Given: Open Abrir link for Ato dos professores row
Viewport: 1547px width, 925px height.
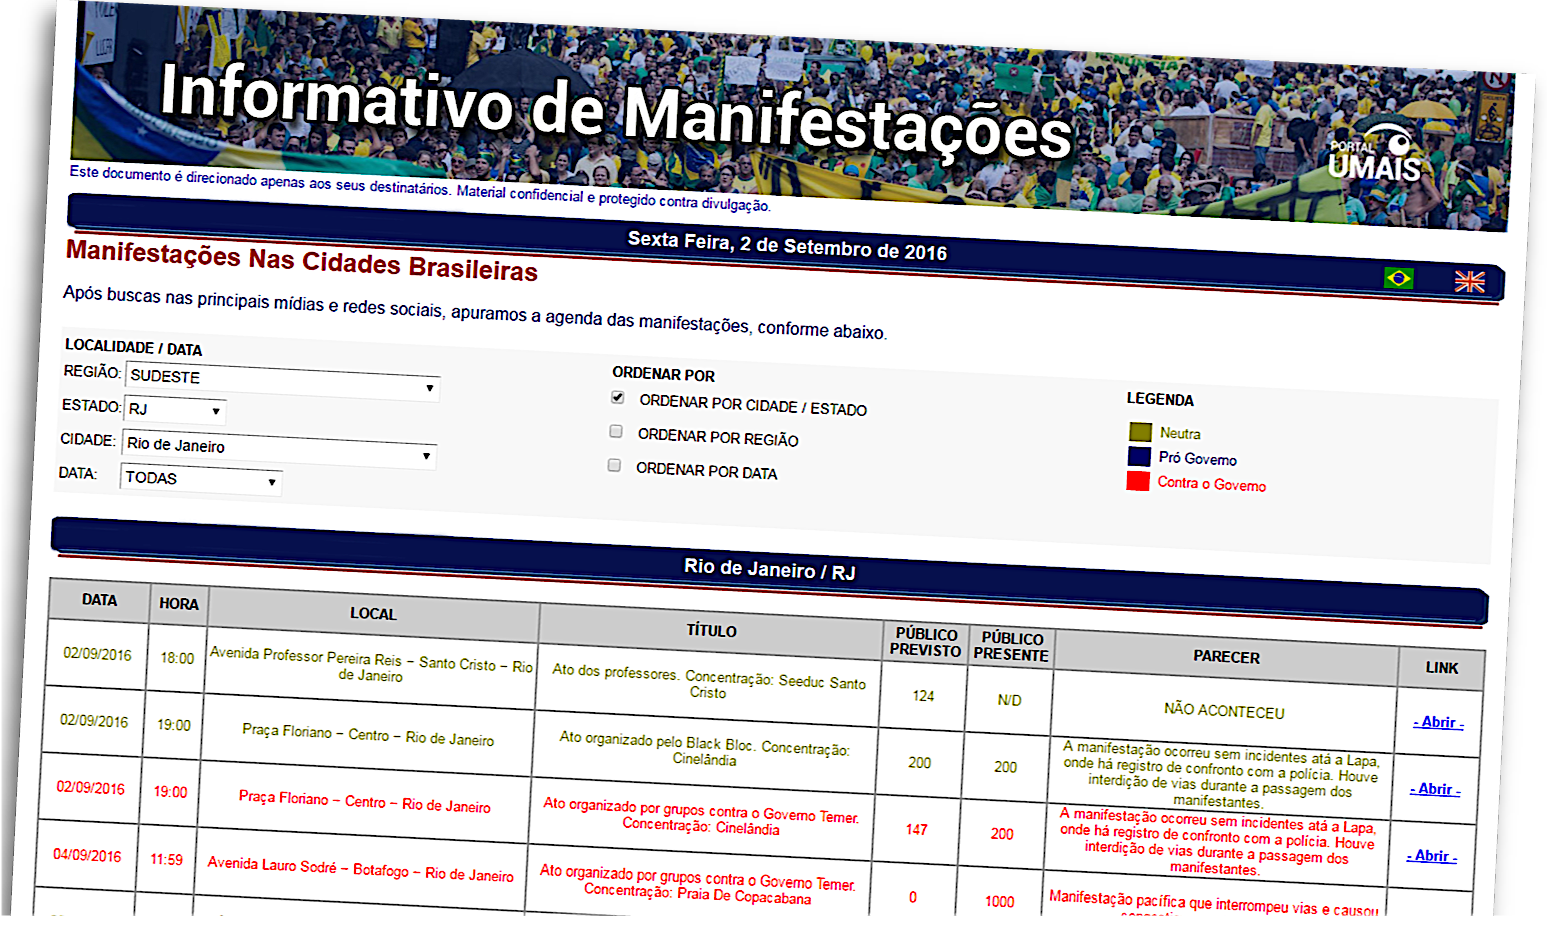Looking at the screenshot, I should pyautogui.click(x=1438, y=722).
